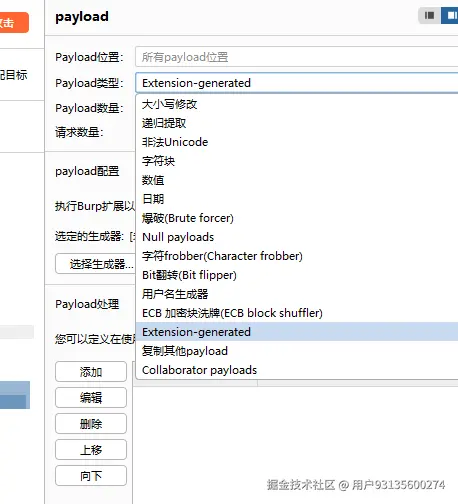Click the 向下 button

(x=91, y=476)
